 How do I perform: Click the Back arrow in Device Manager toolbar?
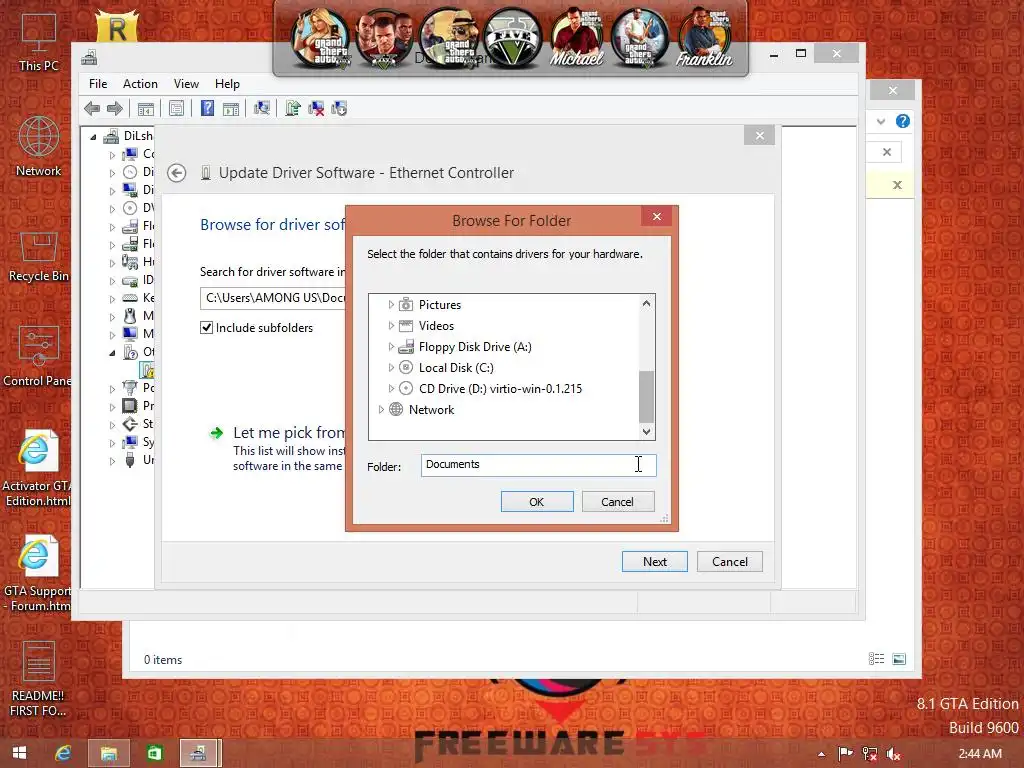pyautogui.click(x=92, y=108)
